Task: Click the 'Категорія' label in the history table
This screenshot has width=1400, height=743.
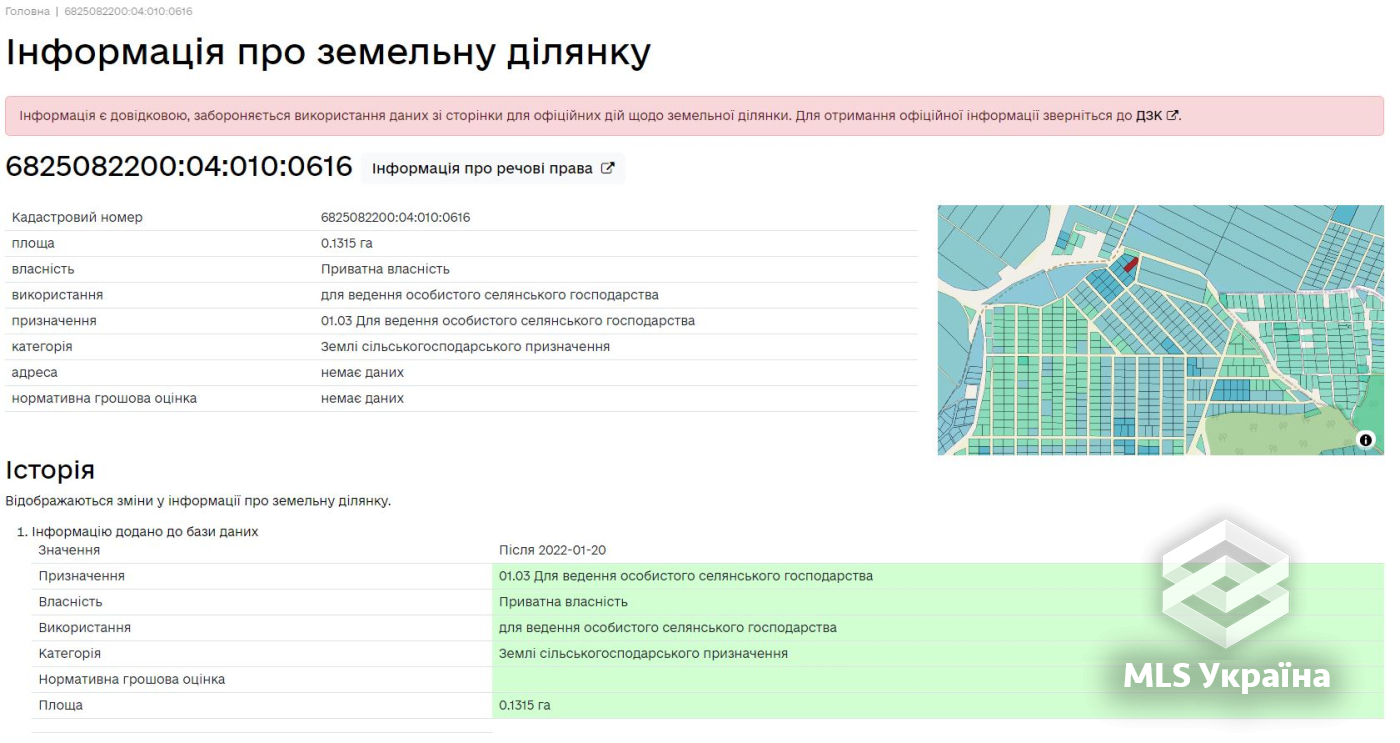Action: [69, 653]
